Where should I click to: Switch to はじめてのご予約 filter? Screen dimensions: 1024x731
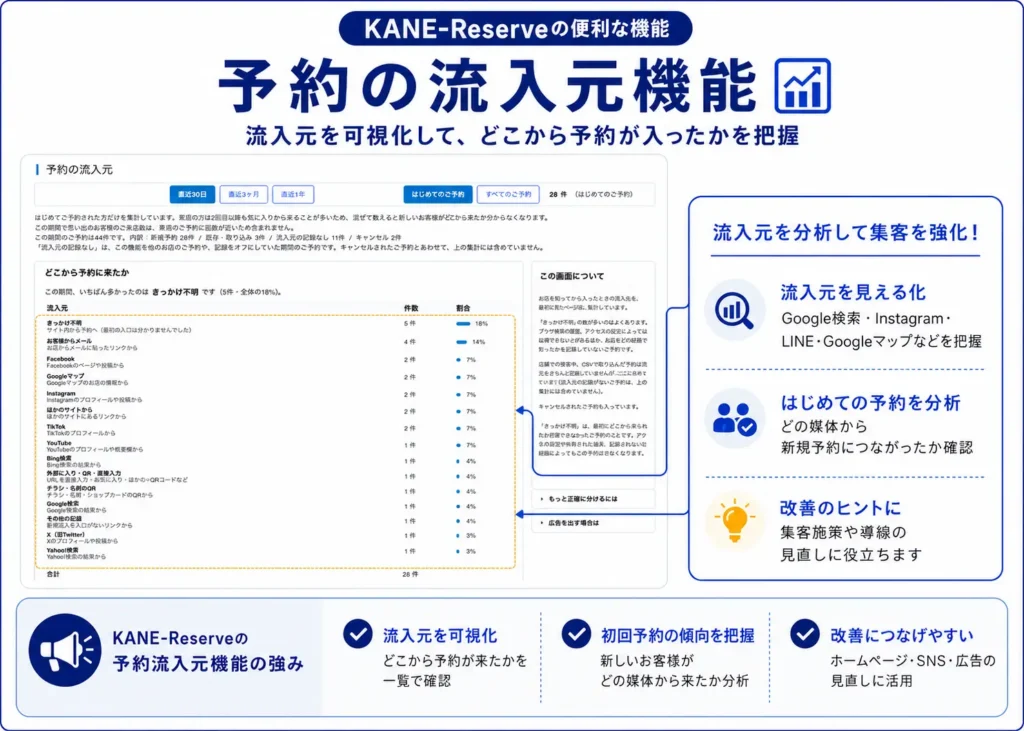pos(438,195)
